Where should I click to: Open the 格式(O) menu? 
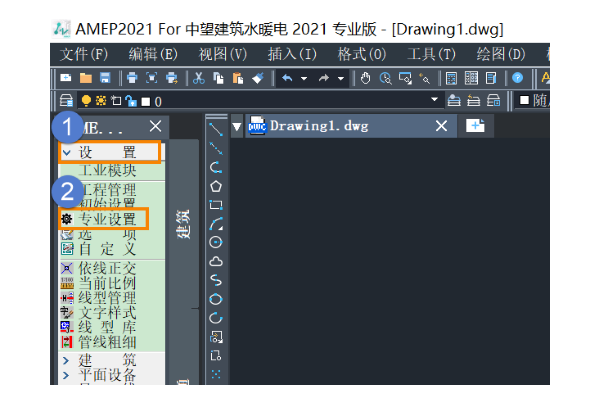tap(362, 55)
